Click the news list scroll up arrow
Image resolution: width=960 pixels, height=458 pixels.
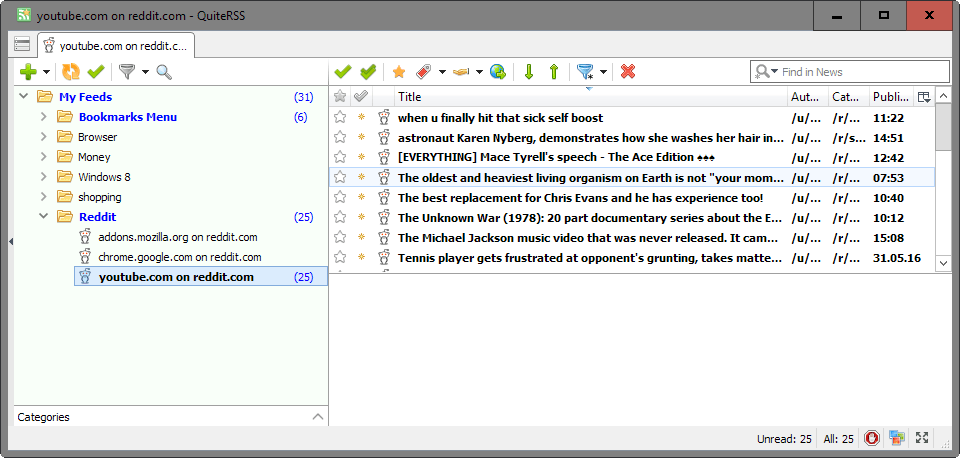coord(943,96)
